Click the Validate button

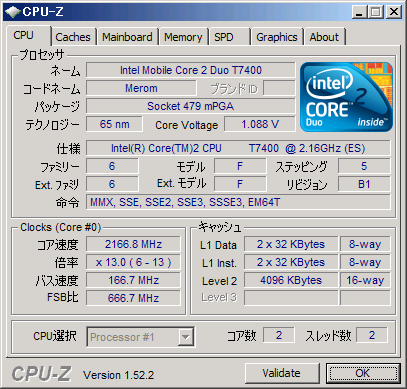click(x=282, y=373)
